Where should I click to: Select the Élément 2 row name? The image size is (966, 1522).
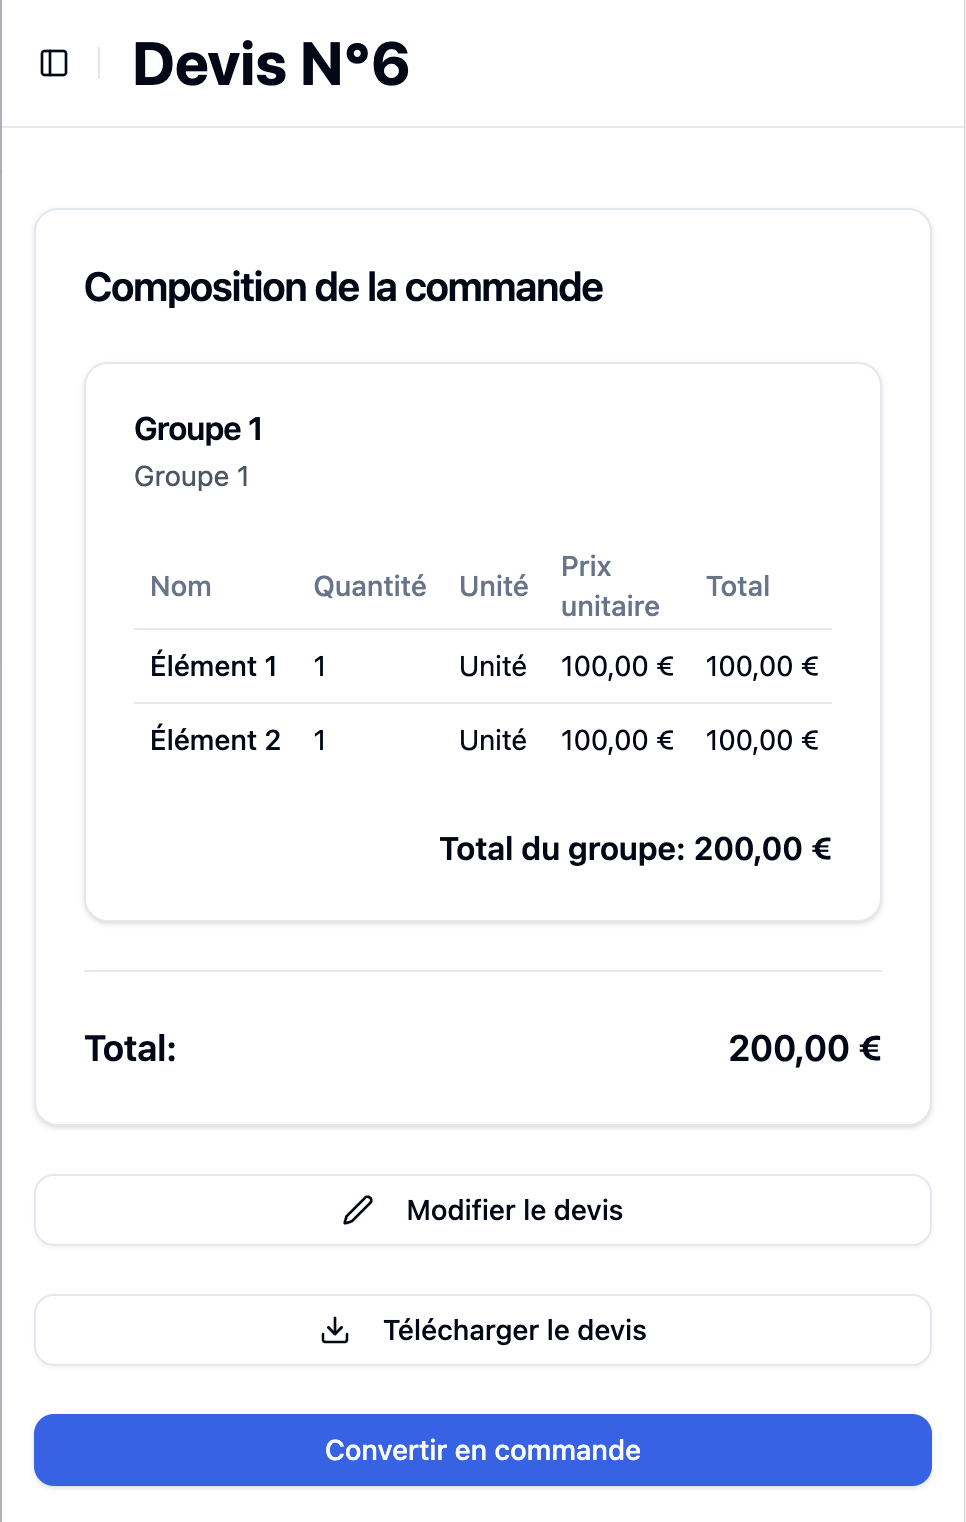pos(215,740)
